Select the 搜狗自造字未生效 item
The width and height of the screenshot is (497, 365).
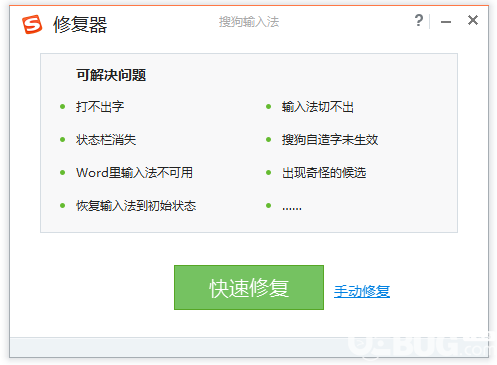(330, 140)
